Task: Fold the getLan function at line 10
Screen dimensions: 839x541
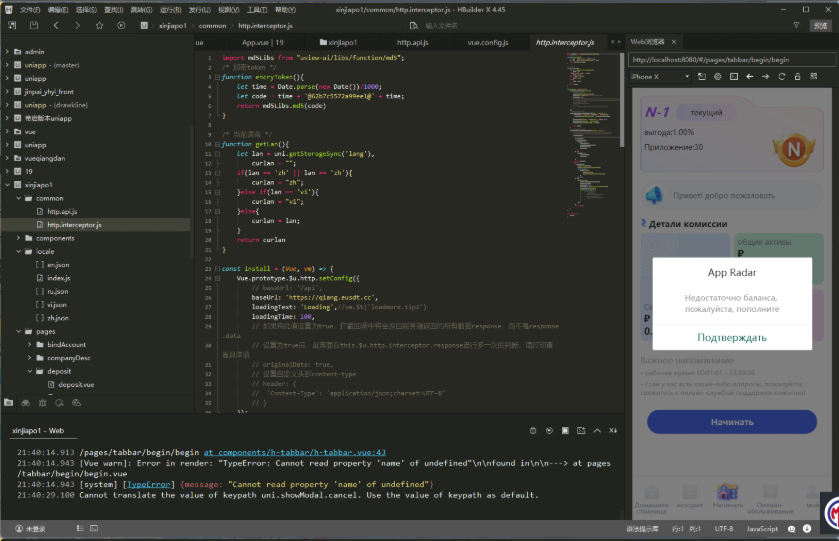Action: 218,144
